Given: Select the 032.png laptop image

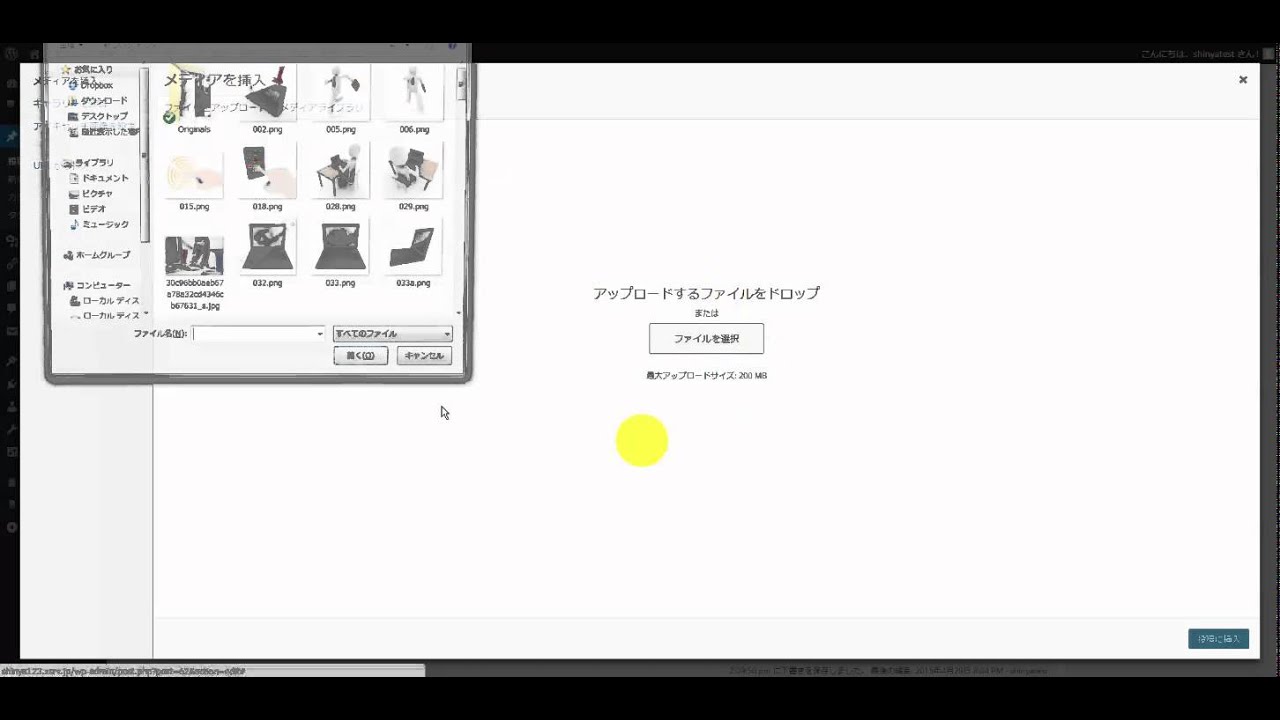Looking at the screenshot, I should point(267,255).
